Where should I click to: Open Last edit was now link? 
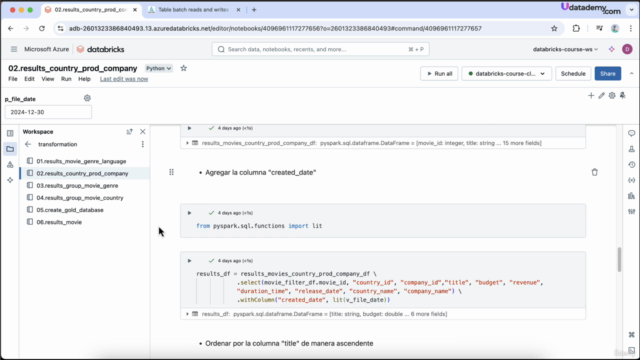click(124, 79)
